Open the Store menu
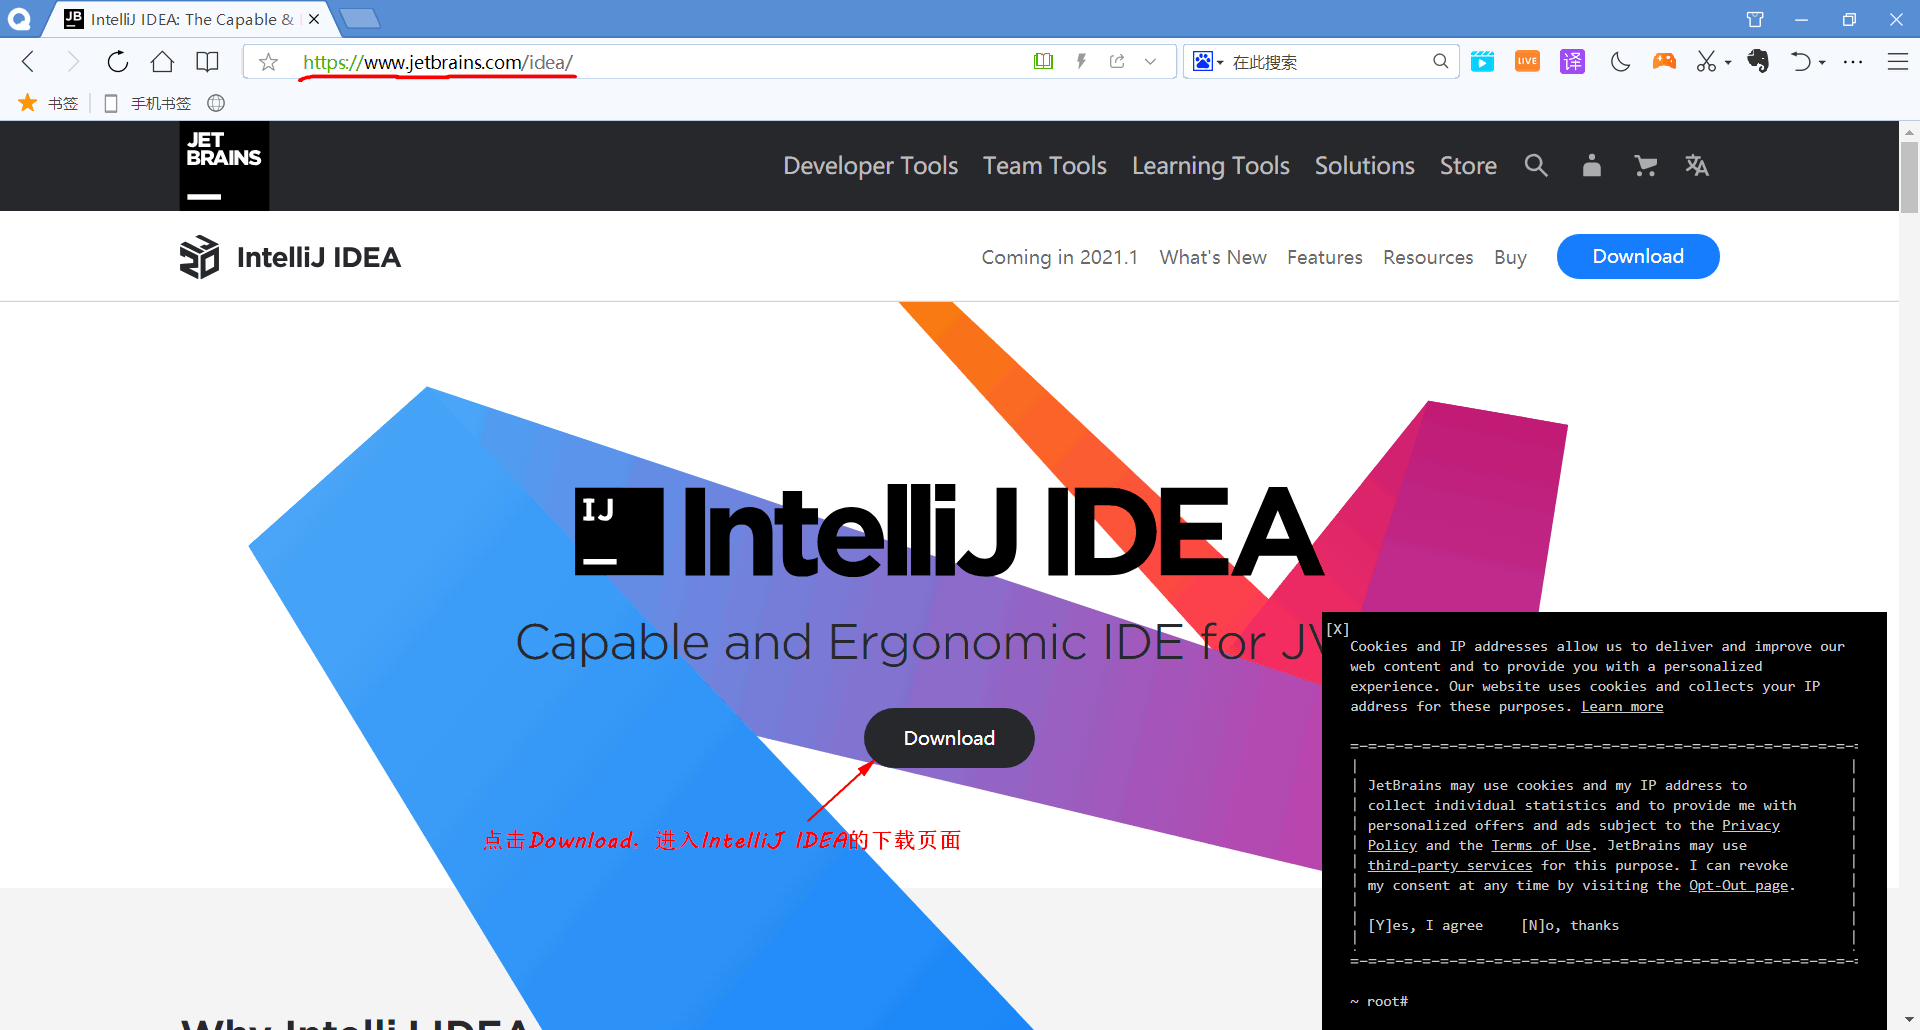1920x1030 pixels. (1468, 166)
